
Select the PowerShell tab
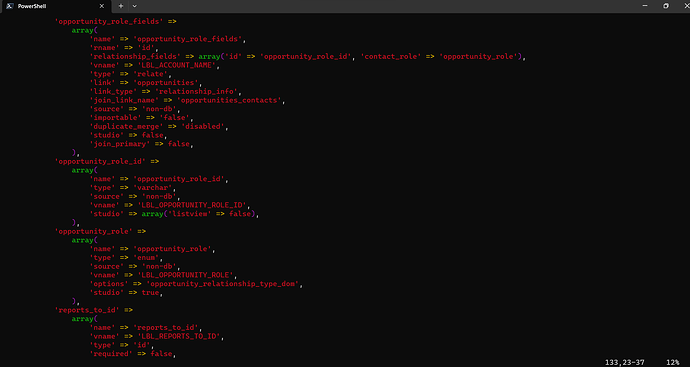(55, 6)
